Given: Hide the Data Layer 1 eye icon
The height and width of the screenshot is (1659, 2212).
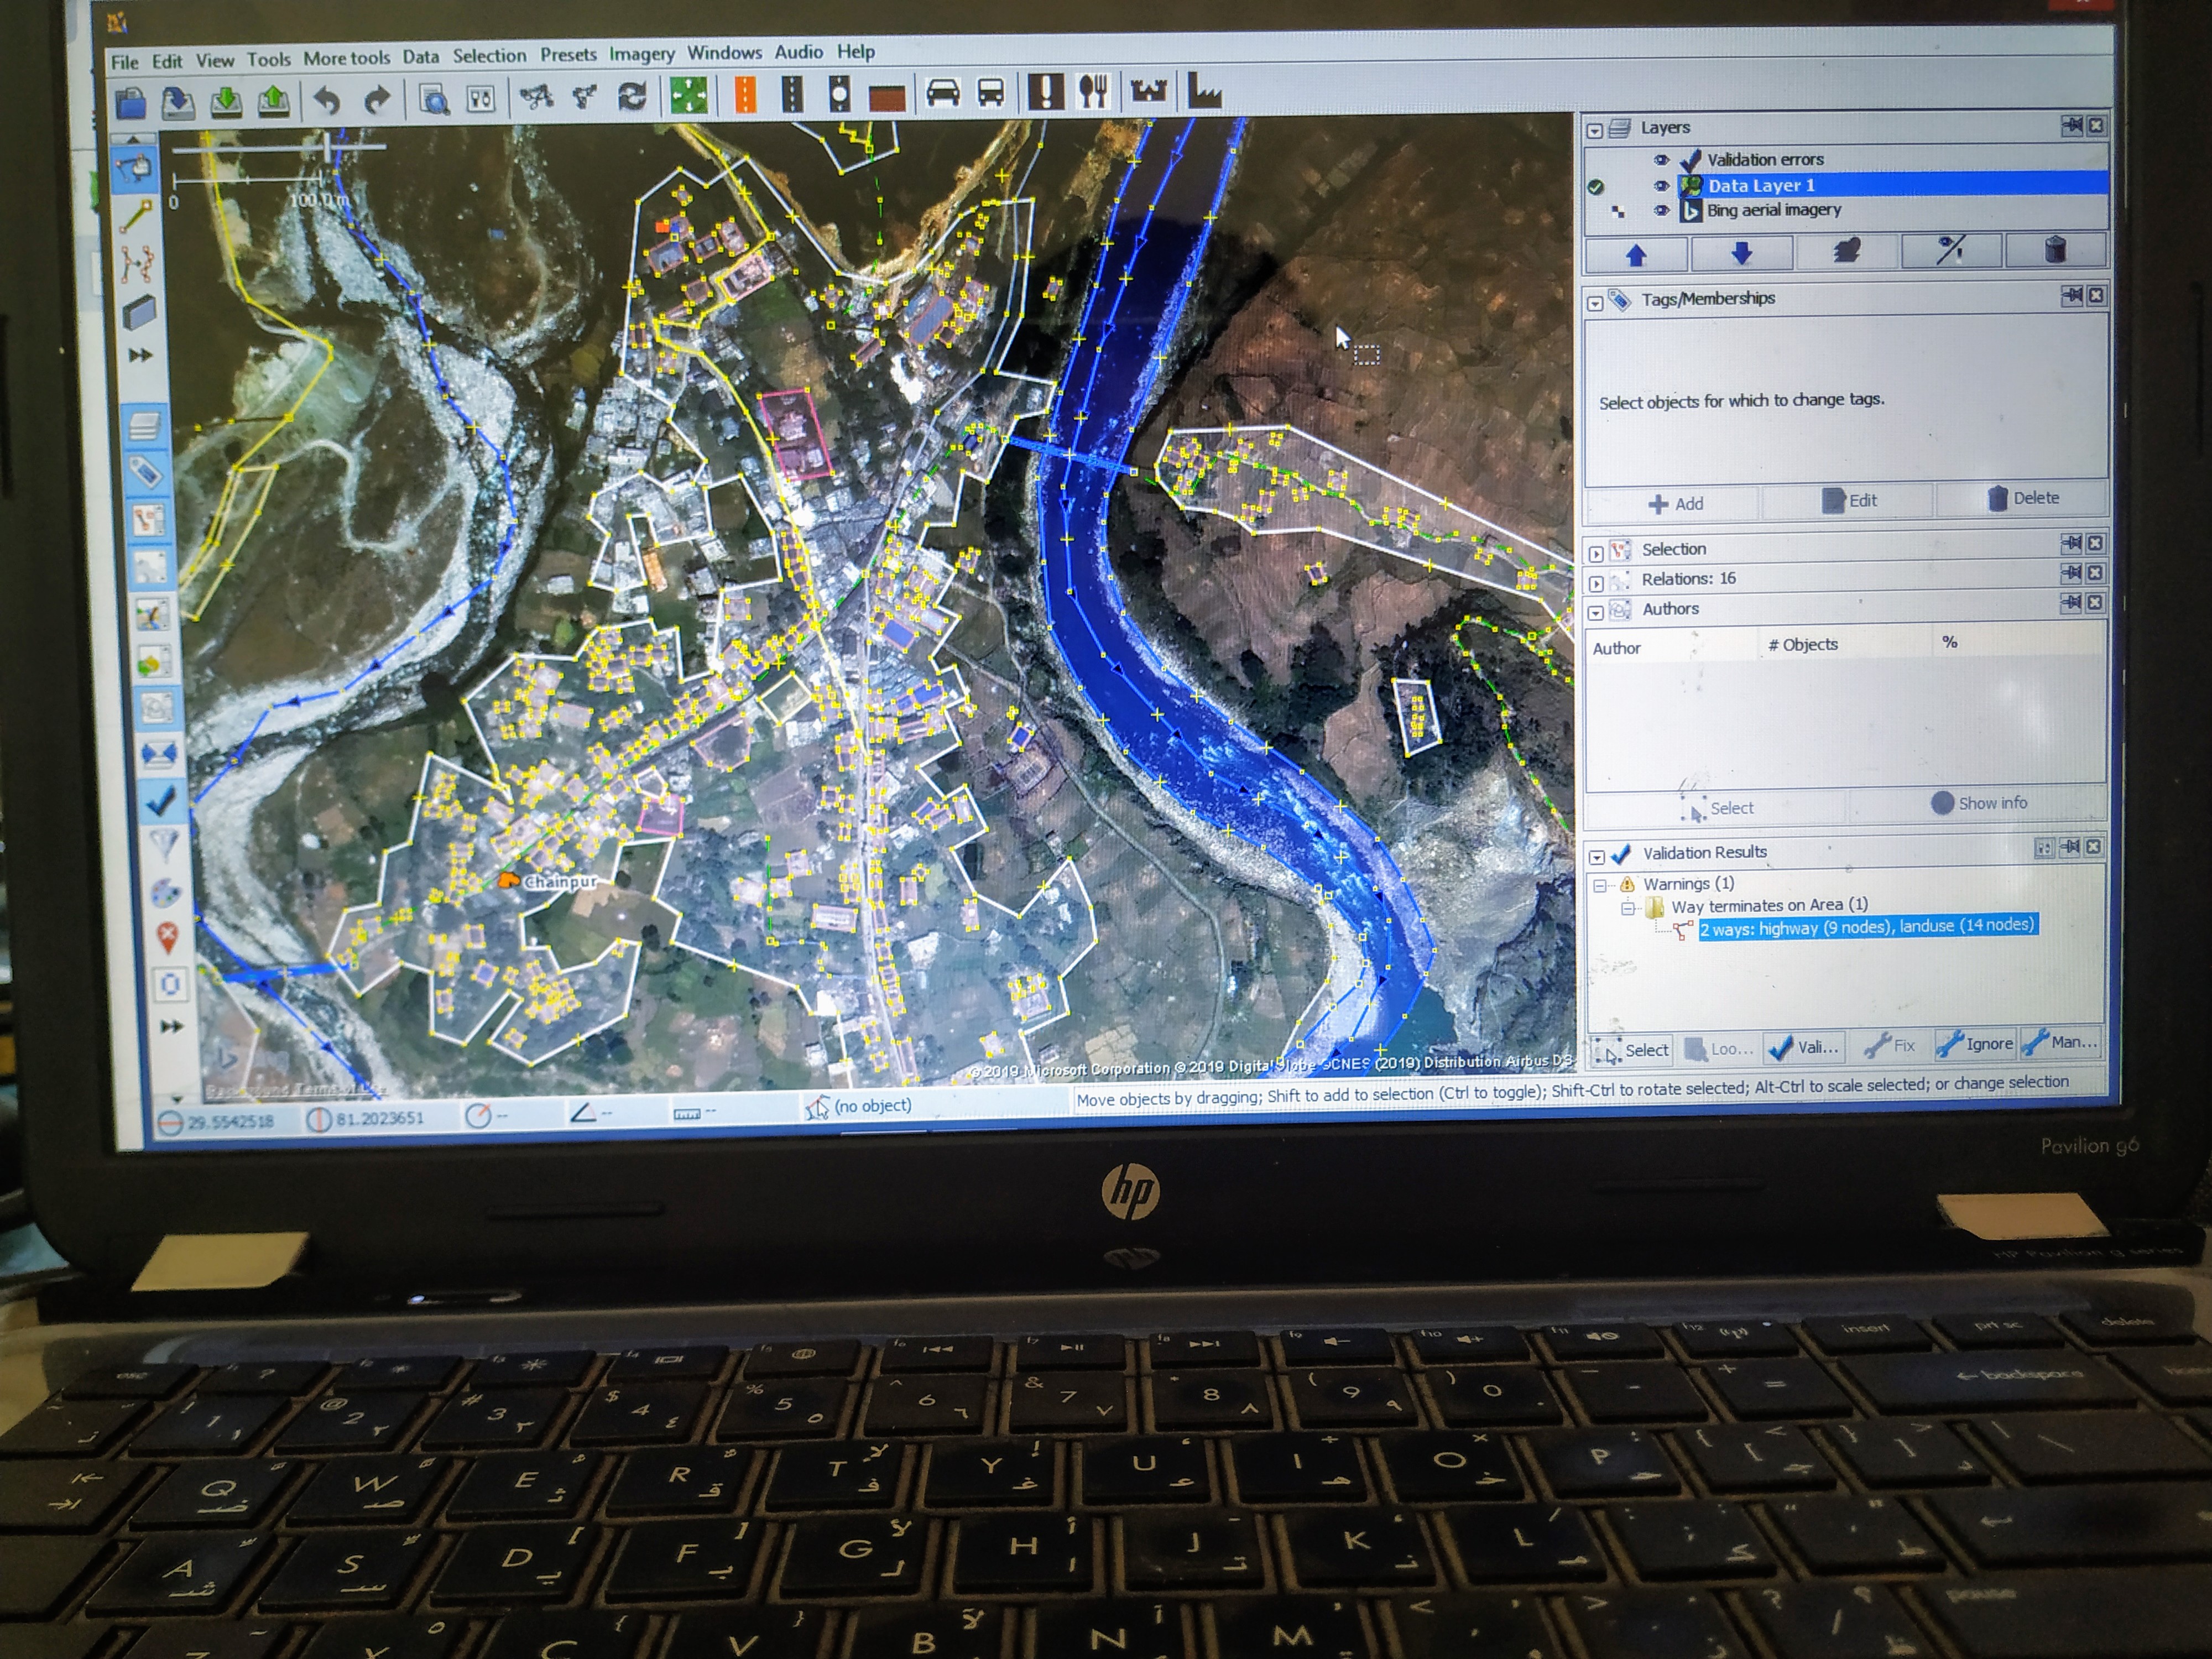Looking at the screenshot, I should coord(1661,186).
